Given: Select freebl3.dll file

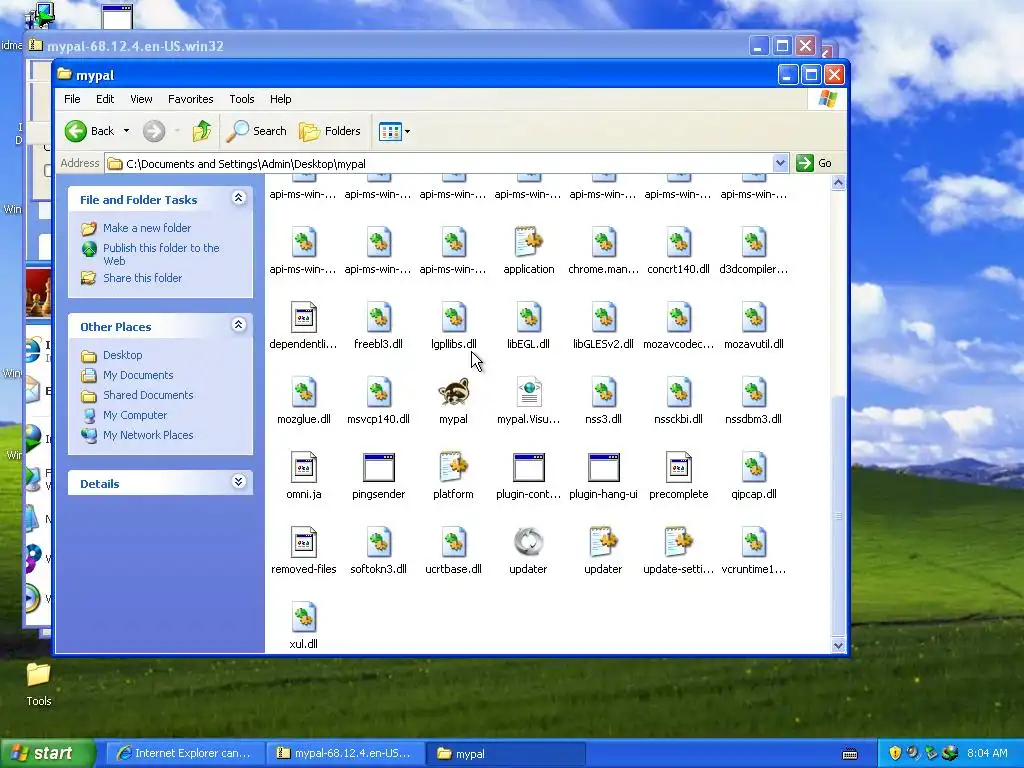Looking at the screenshot, I should point(379,317).
